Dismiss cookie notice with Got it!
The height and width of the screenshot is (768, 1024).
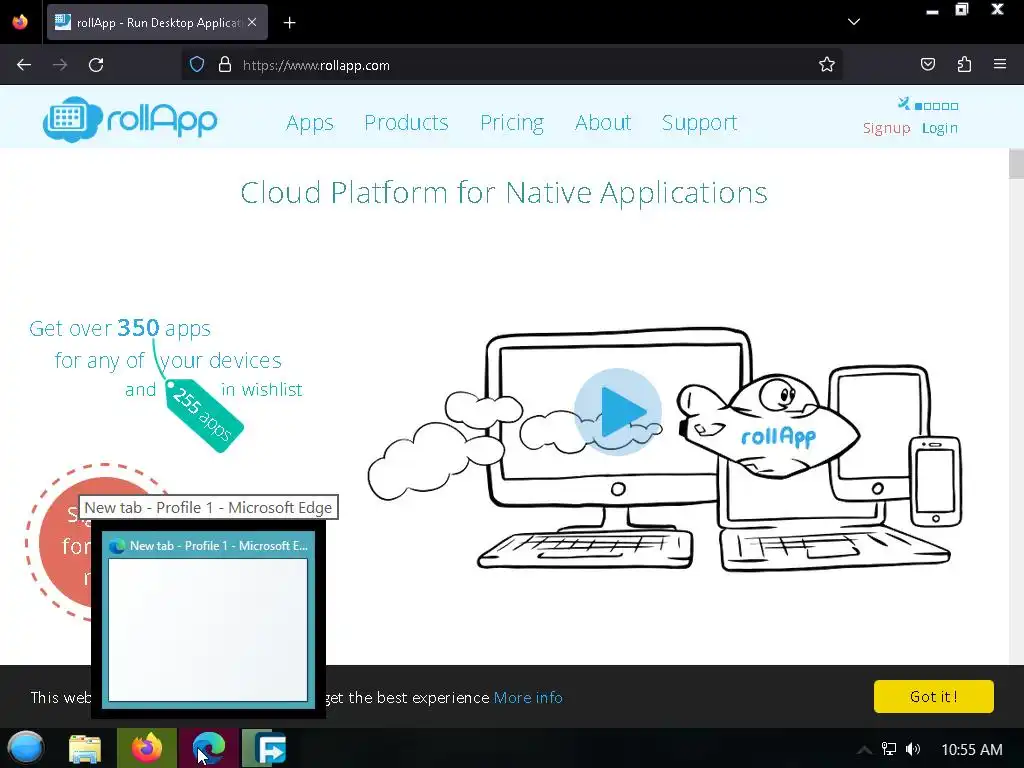934,697
